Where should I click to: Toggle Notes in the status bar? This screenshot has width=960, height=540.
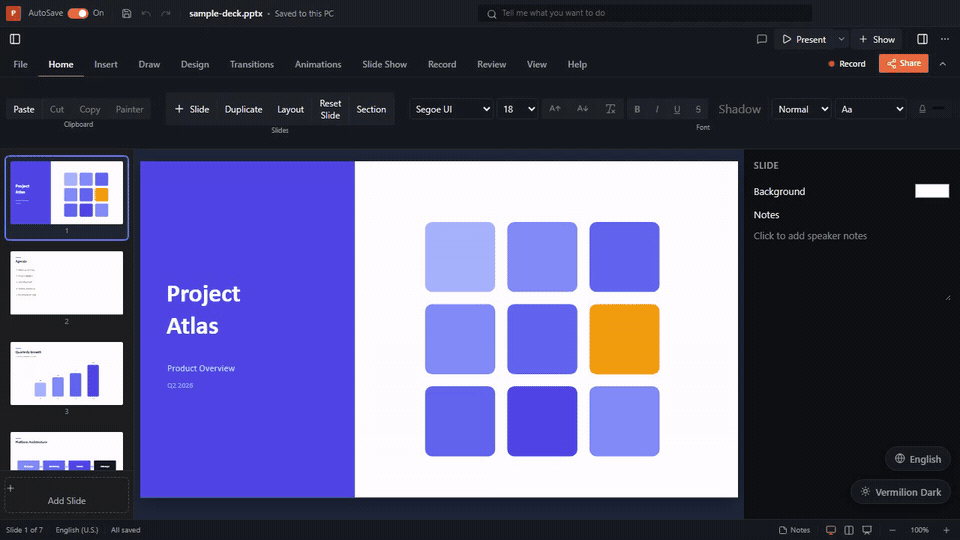point(794,530)
